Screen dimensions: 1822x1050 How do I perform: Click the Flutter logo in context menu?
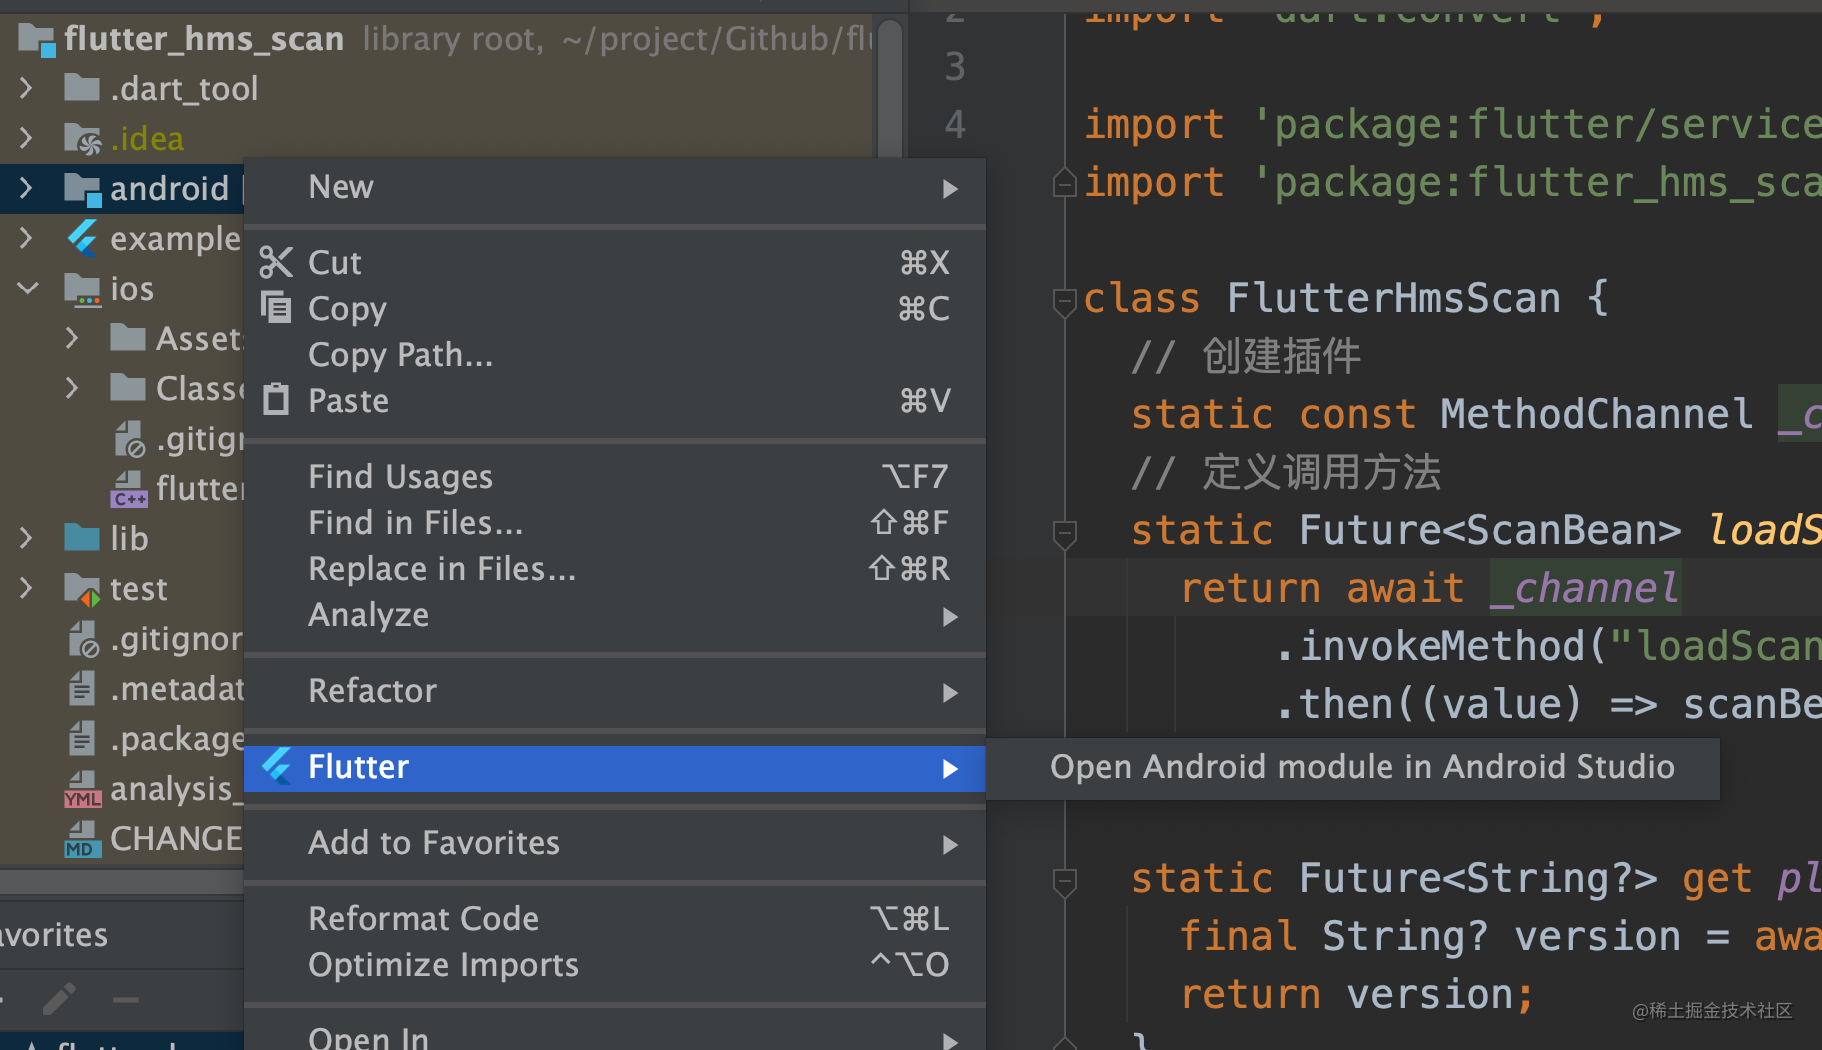tap(276, 767)
